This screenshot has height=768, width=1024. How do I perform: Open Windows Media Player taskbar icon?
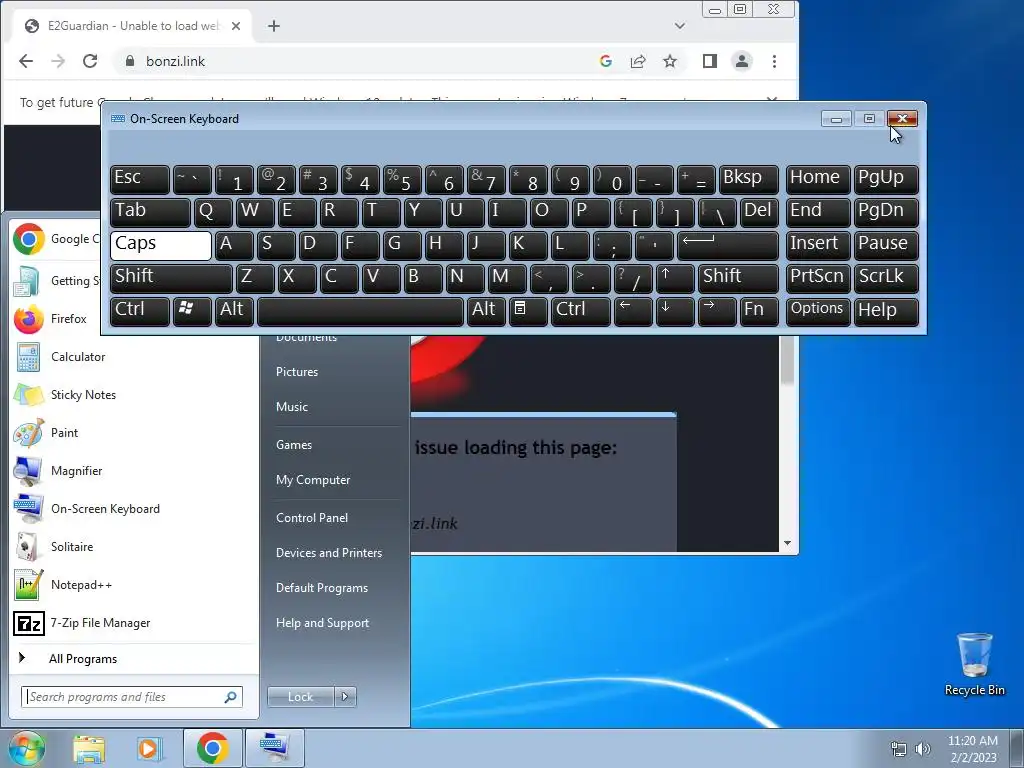[x=149, y=748]
